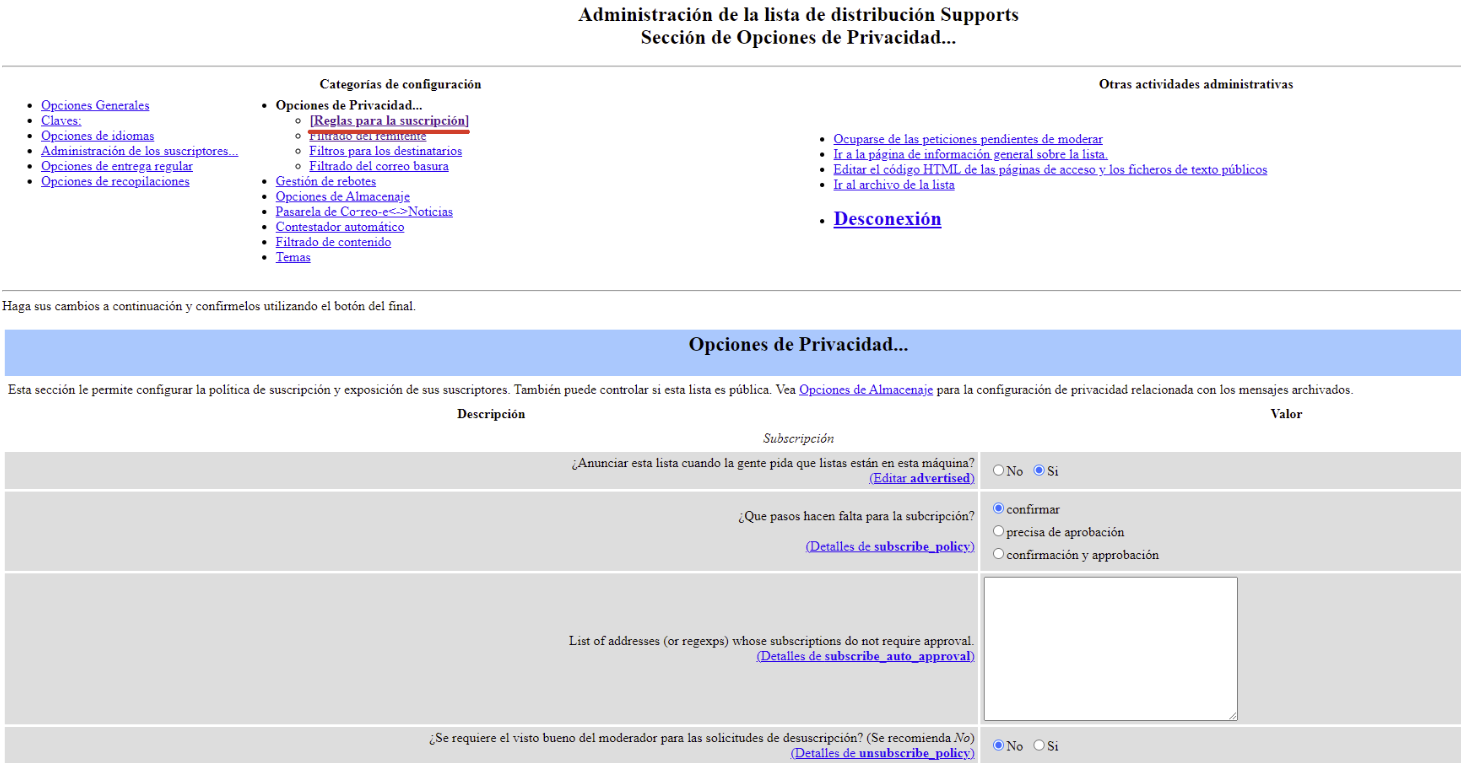Open Opciones de Almacenaje in category list
Viewport: 1461px width, 763px height.
click(x=342, y=197)
